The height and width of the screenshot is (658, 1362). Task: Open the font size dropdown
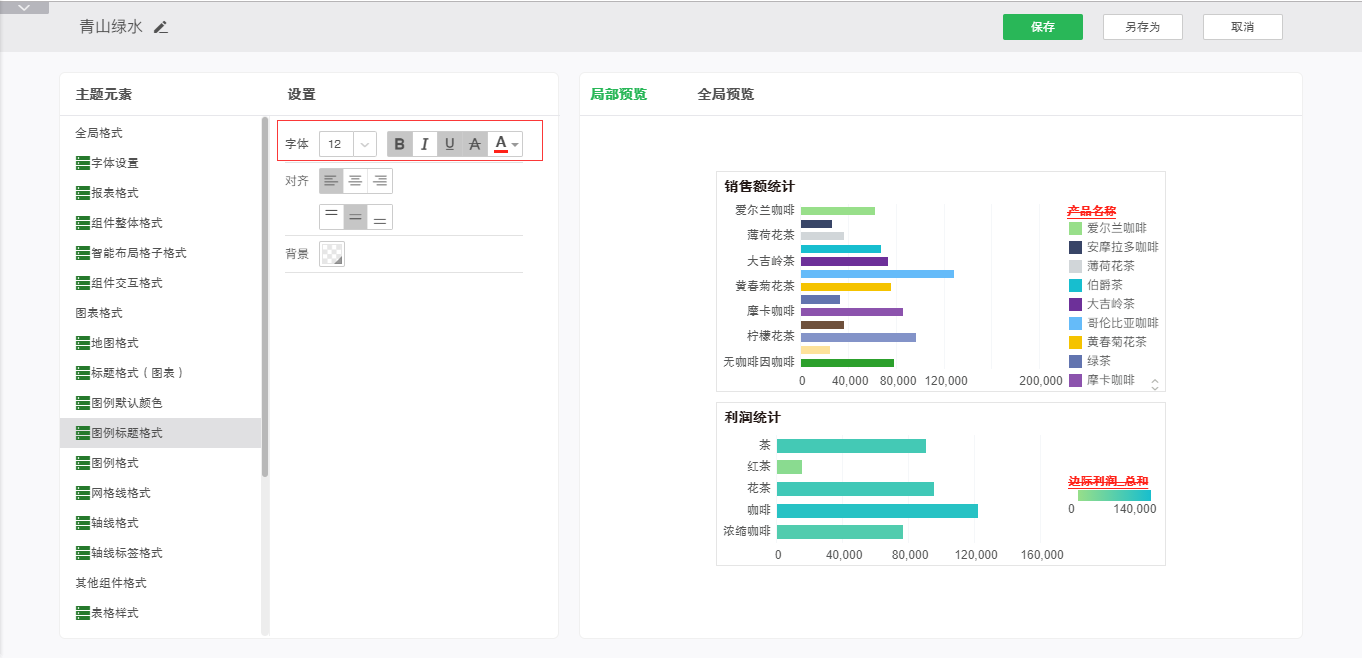[x=365, y=144]
